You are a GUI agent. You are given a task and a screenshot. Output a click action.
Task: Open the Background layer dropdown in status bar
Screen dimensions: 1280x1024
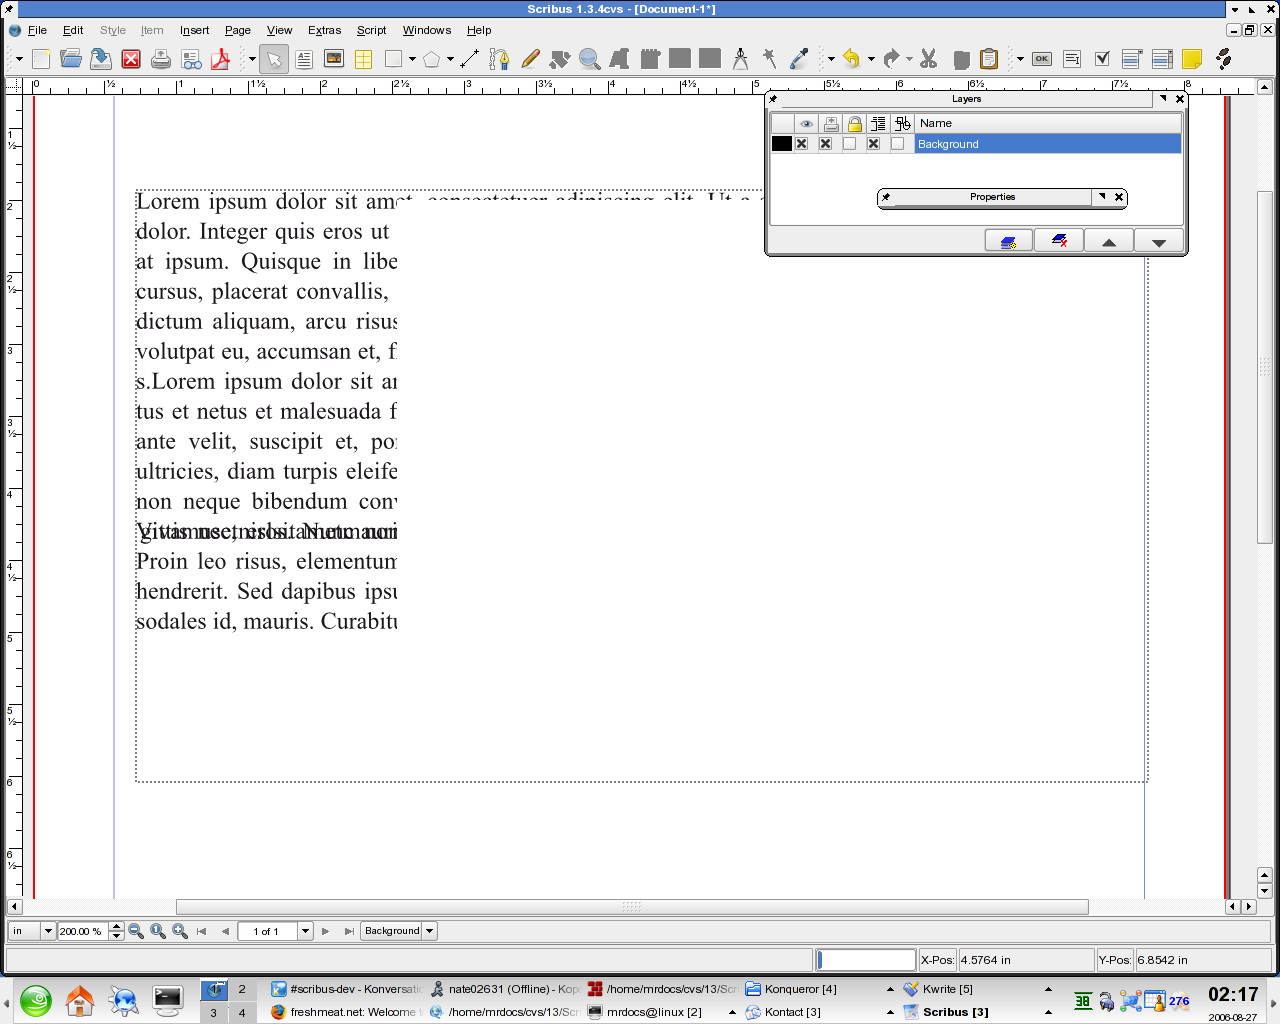(429, 931)
